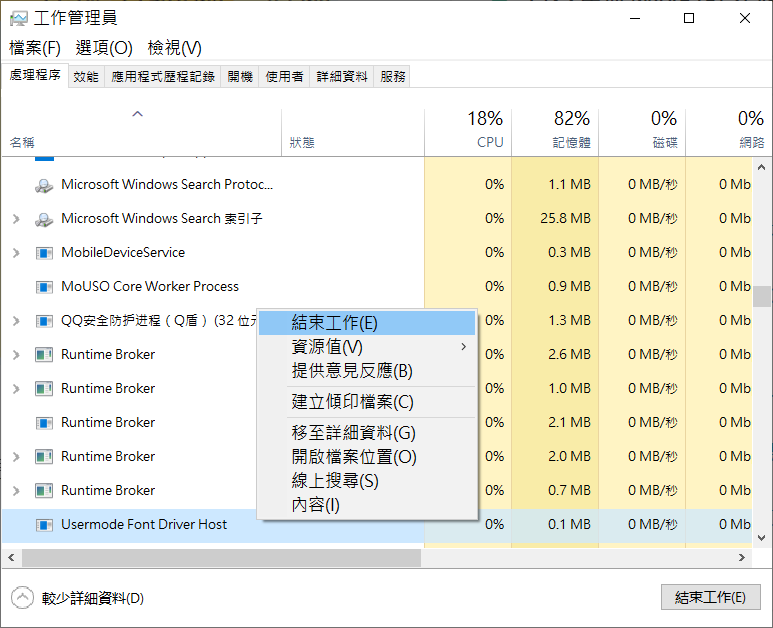The image size is (773, 628).
Task: Expand Microsoft Windows Search 索引子 process group
Action: click(x=16, y=219)
